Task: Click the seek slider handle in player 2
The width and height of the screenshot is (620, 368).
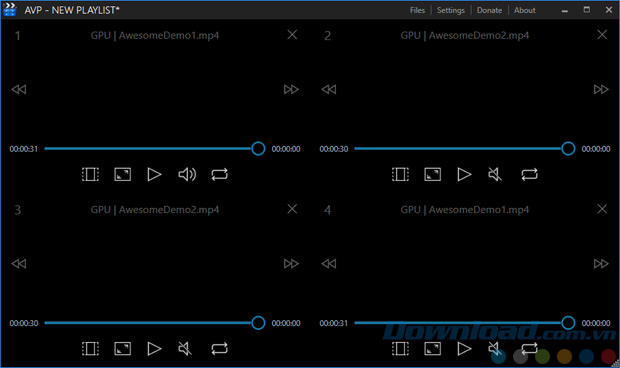Action: [568, 149]
